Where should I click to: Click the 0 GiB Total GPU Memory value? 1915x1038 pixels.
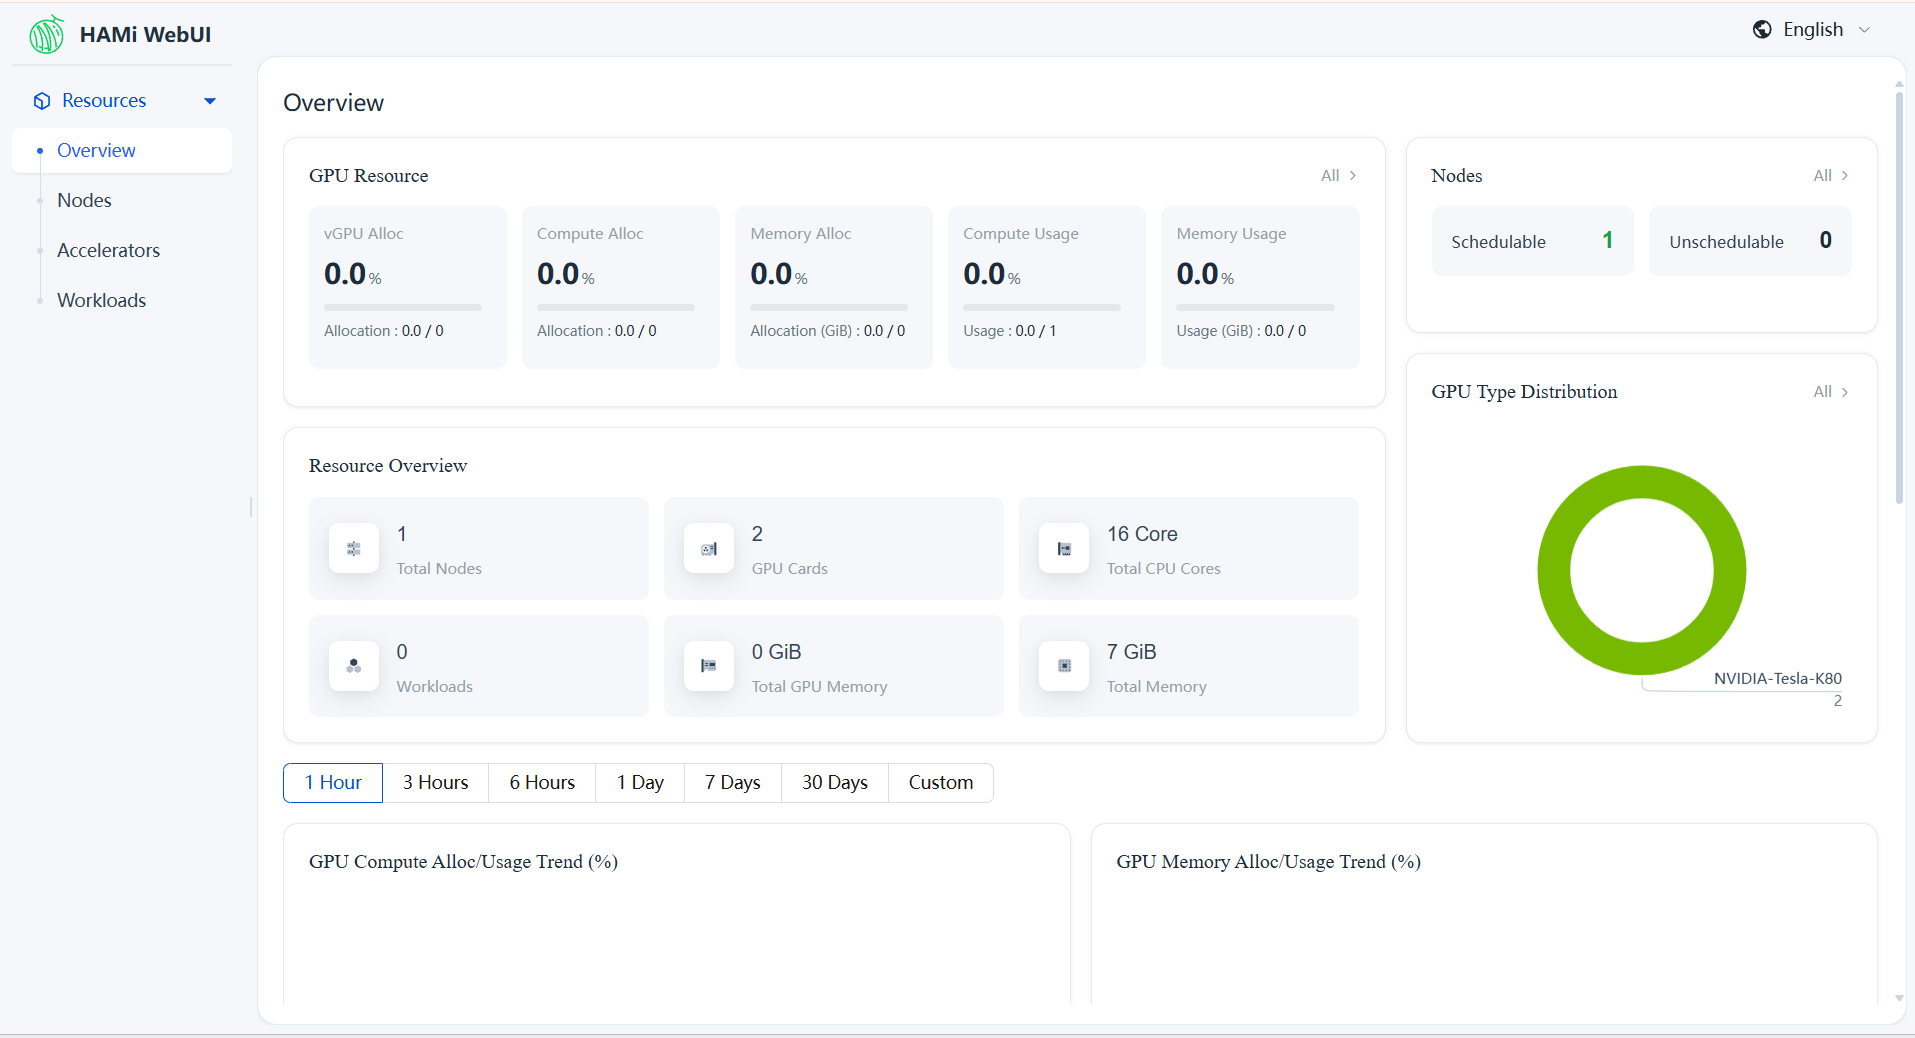click(x=776, y=653)
